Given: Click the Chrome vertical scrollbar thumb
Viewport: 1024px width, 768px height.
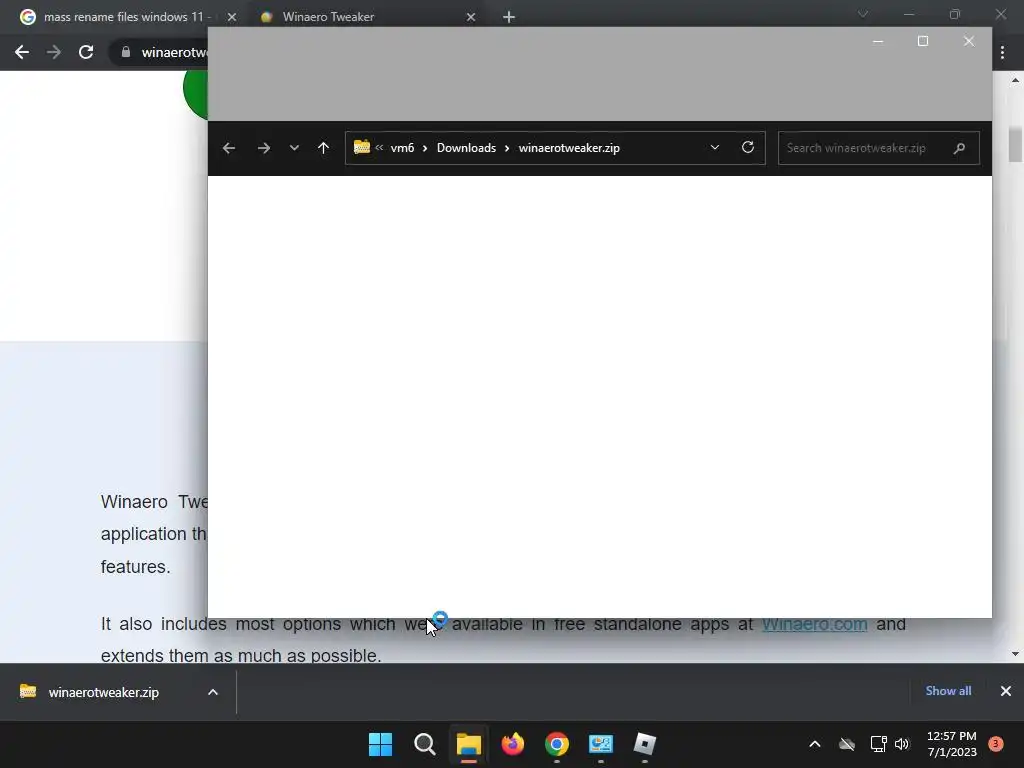Looking at the screenshot, I should (1015, 145).
